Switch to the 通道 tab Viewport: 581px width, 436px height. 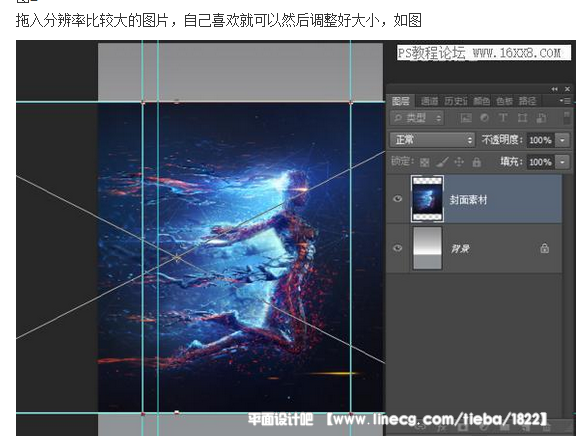tap(429, 101)
